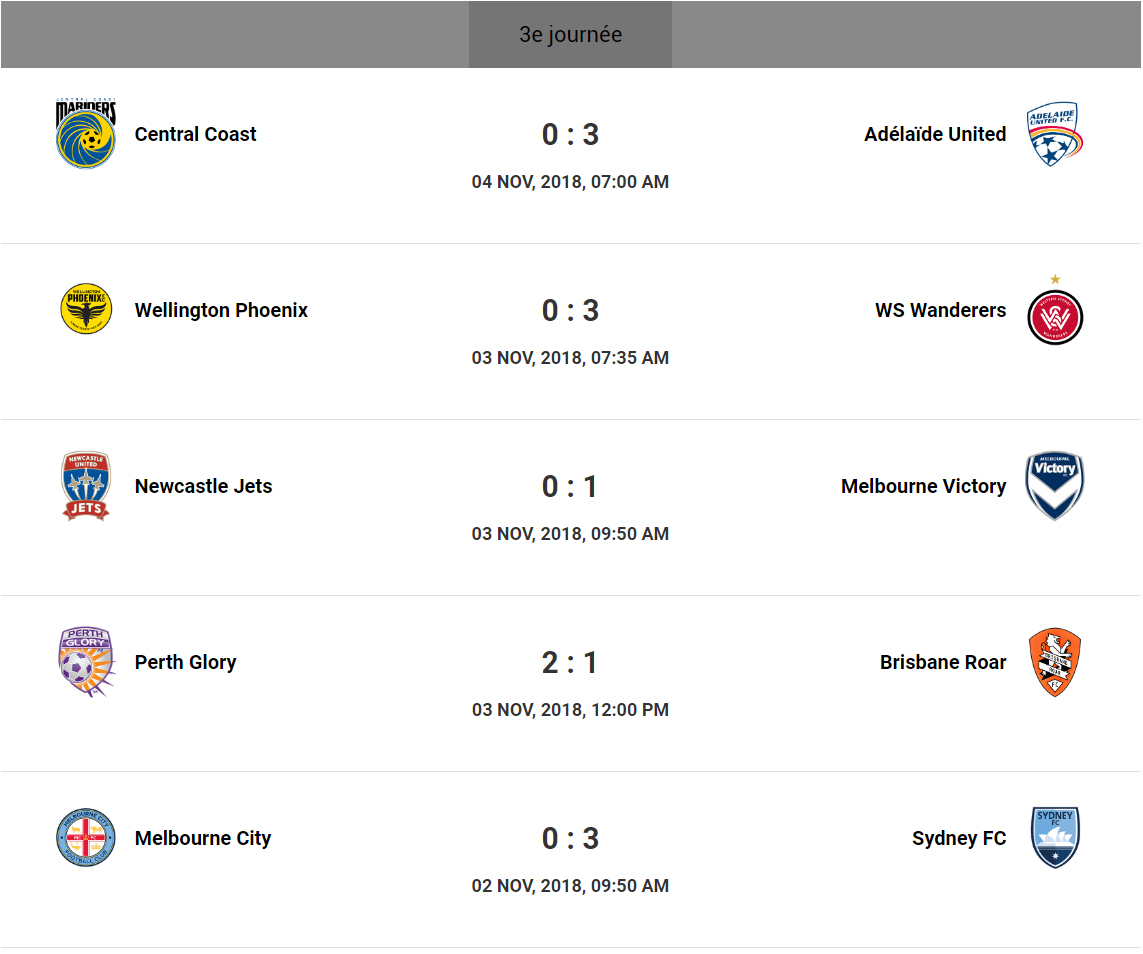Open the Wellington Phoenix team link

pyautogui.click(x=221, y=310)
